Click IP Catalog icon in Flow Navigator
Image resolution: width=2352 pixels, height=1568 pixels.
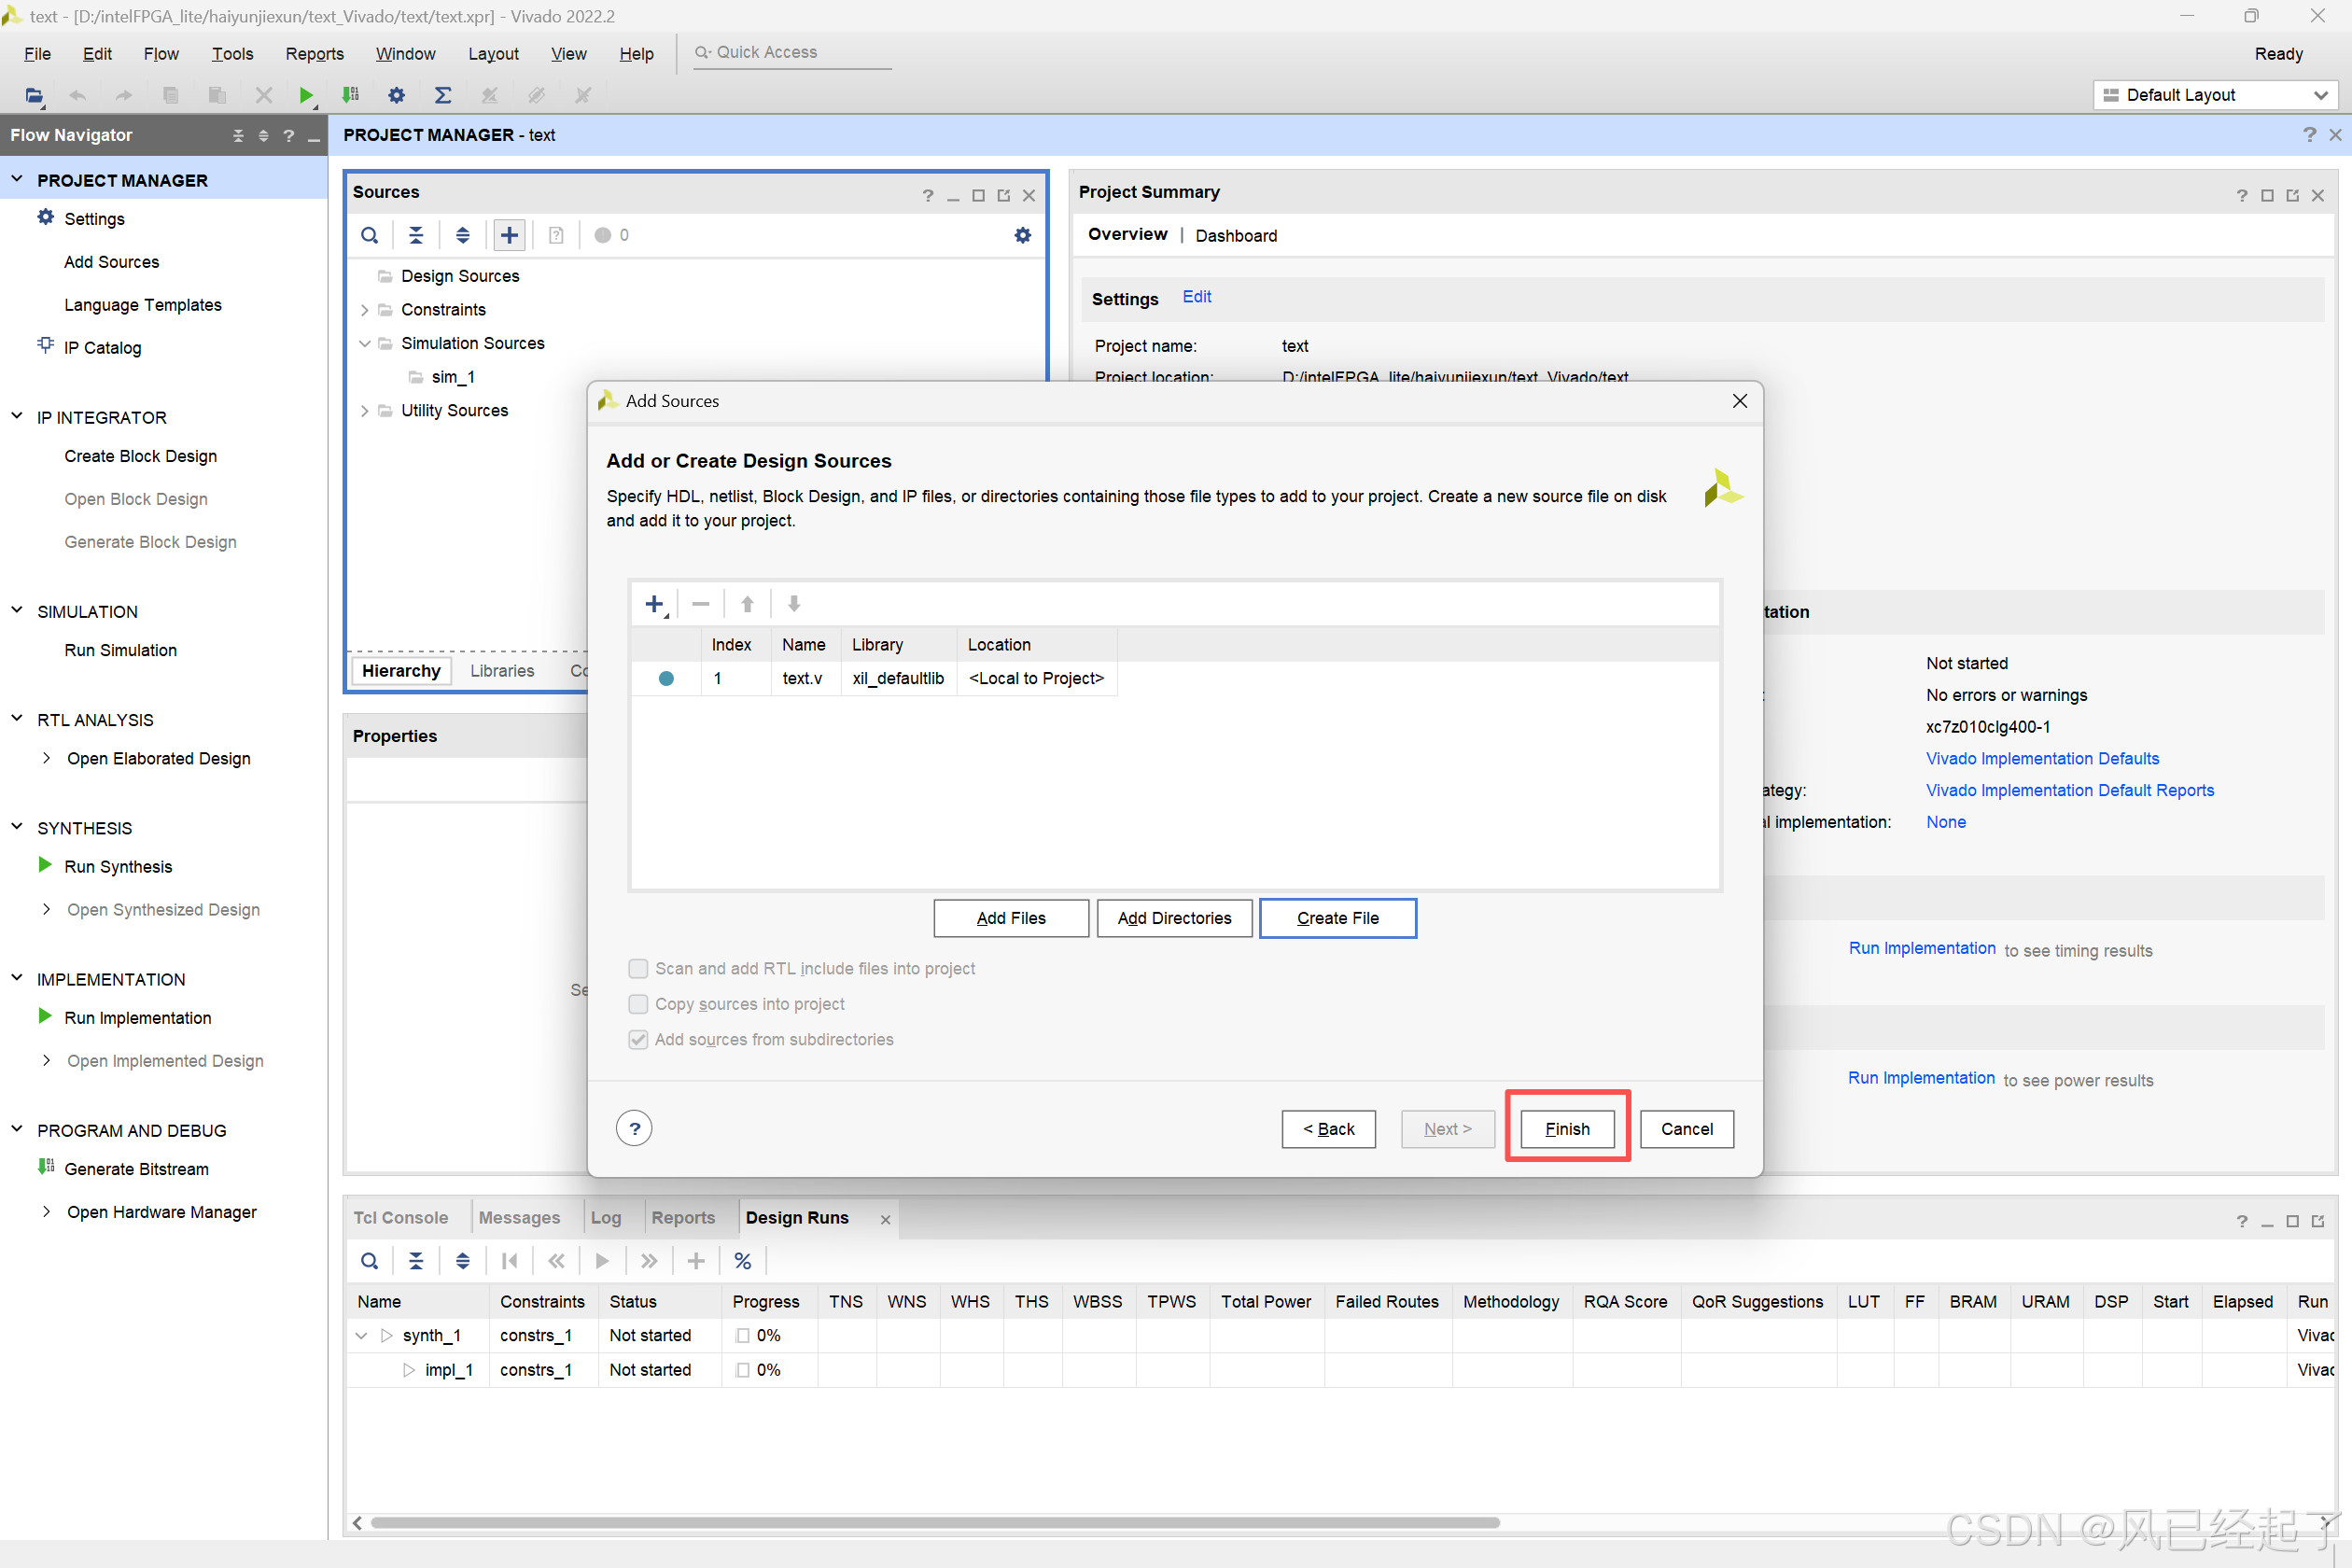(x=45, y=346)
